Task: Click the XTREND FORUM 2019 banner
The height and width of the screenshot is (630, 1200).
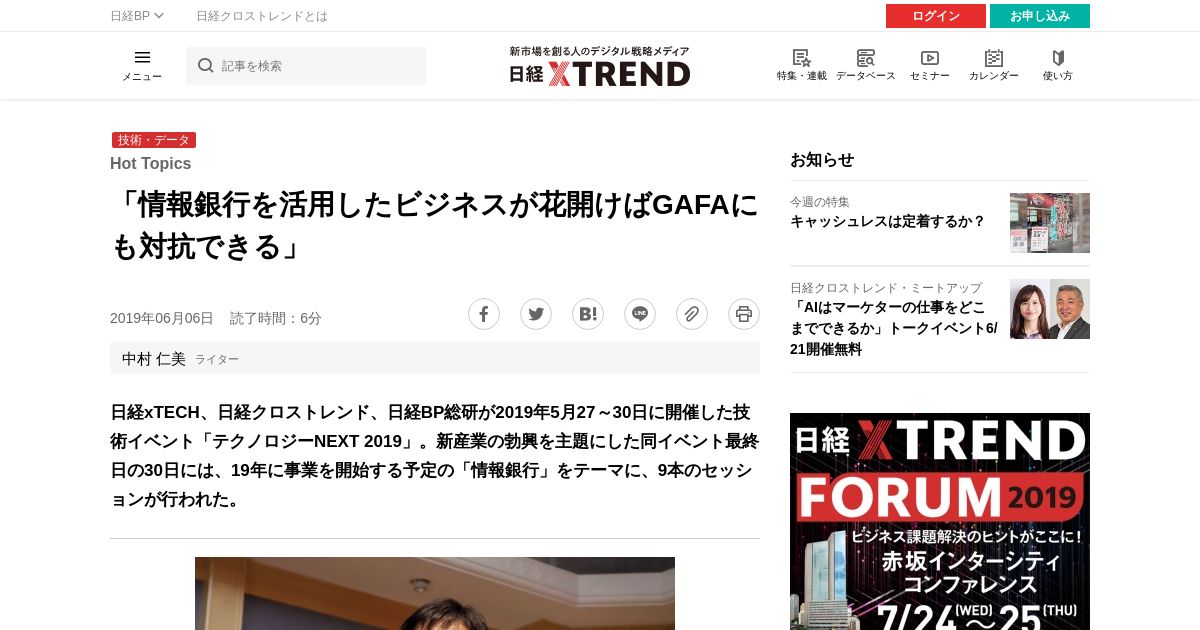Action: 940,521
